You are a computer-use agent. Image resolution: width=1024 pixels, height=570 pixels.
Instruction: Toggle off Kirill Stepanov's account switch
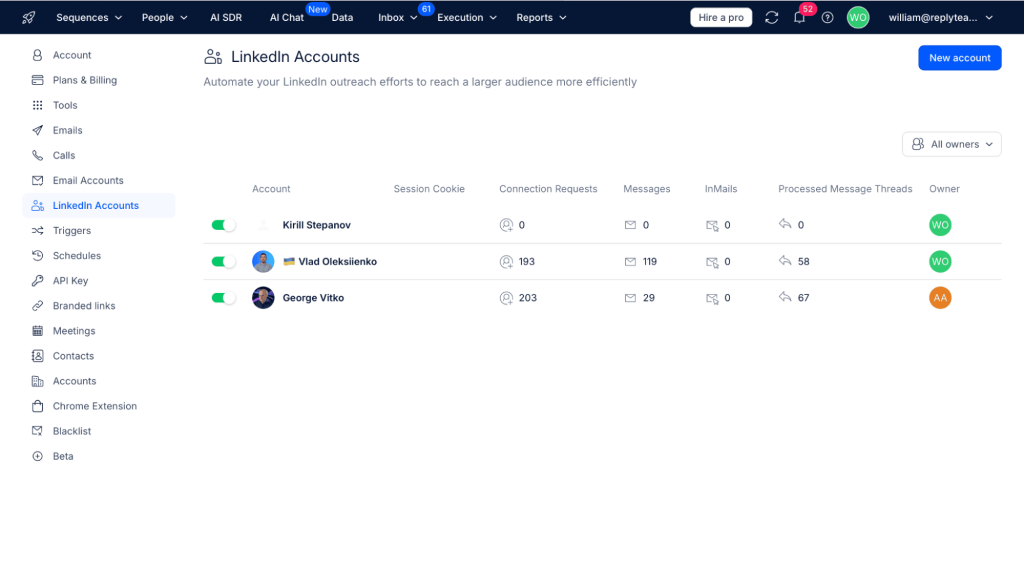point(223,225)
